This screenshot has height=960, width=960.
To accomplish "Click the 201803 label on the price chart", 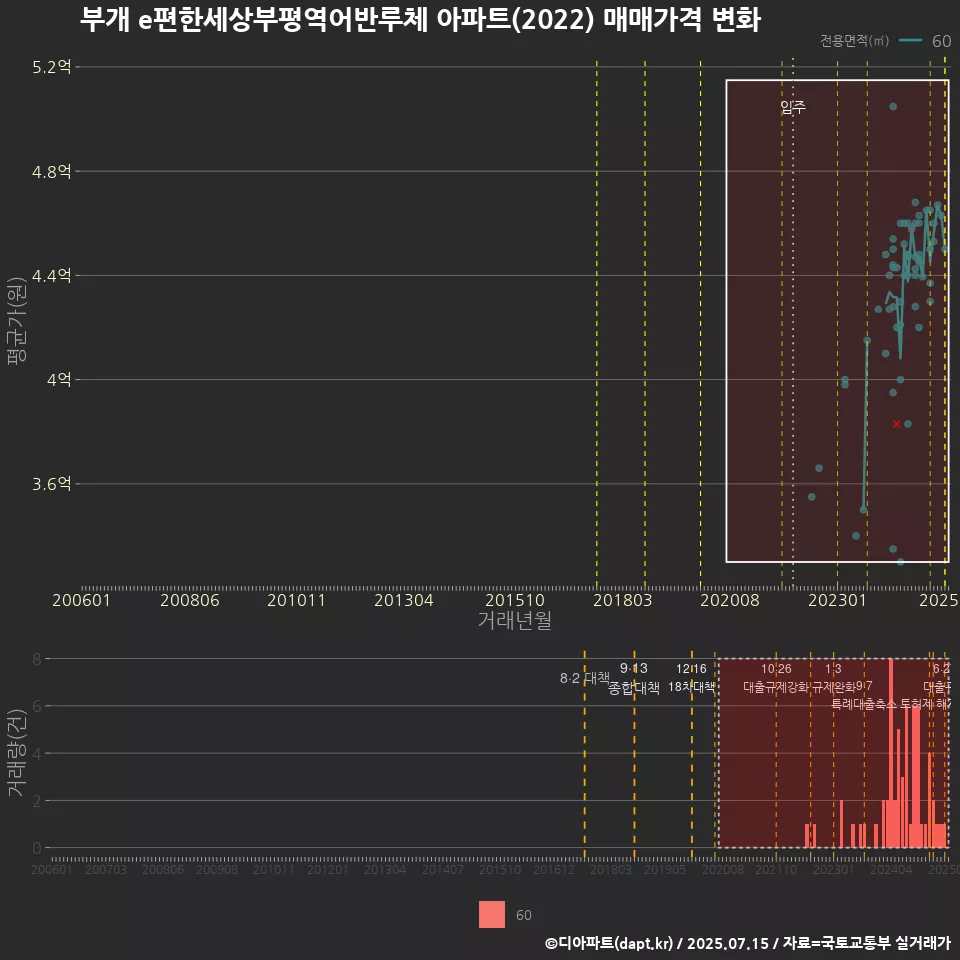I will coord(623,600).
